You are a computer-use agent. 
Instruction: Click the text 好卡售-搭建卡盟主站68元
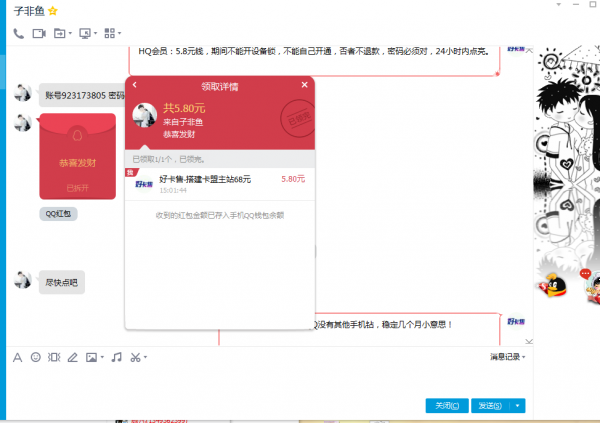205,179
